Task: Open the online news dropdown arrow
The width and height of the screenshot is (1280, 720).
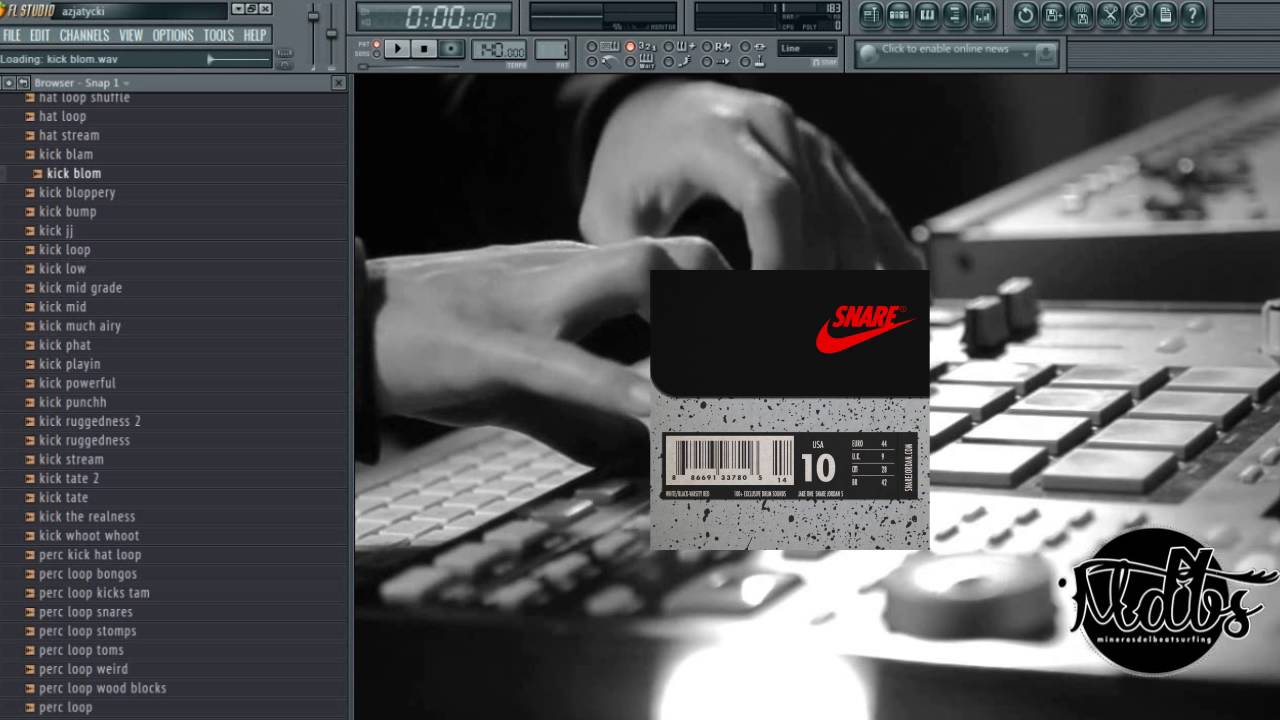Action: (1026, 55)
